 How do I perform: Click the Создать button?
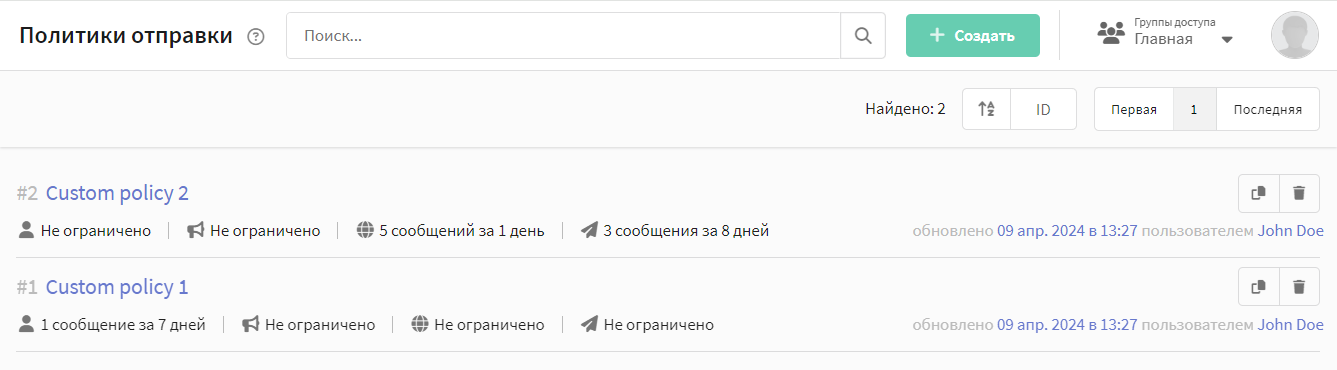click(973, 36)
